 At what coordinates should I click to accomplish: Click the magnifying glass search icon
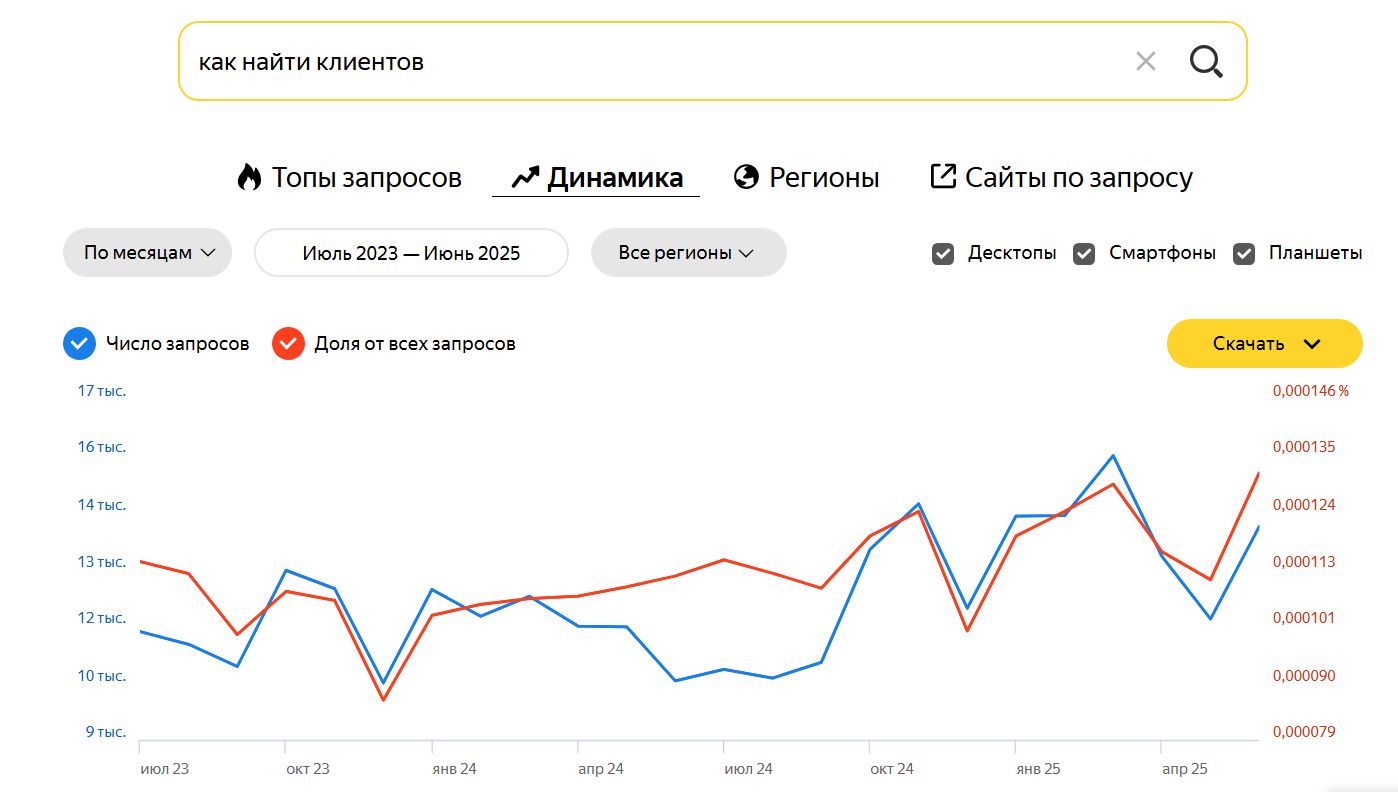click(1206, 62)
